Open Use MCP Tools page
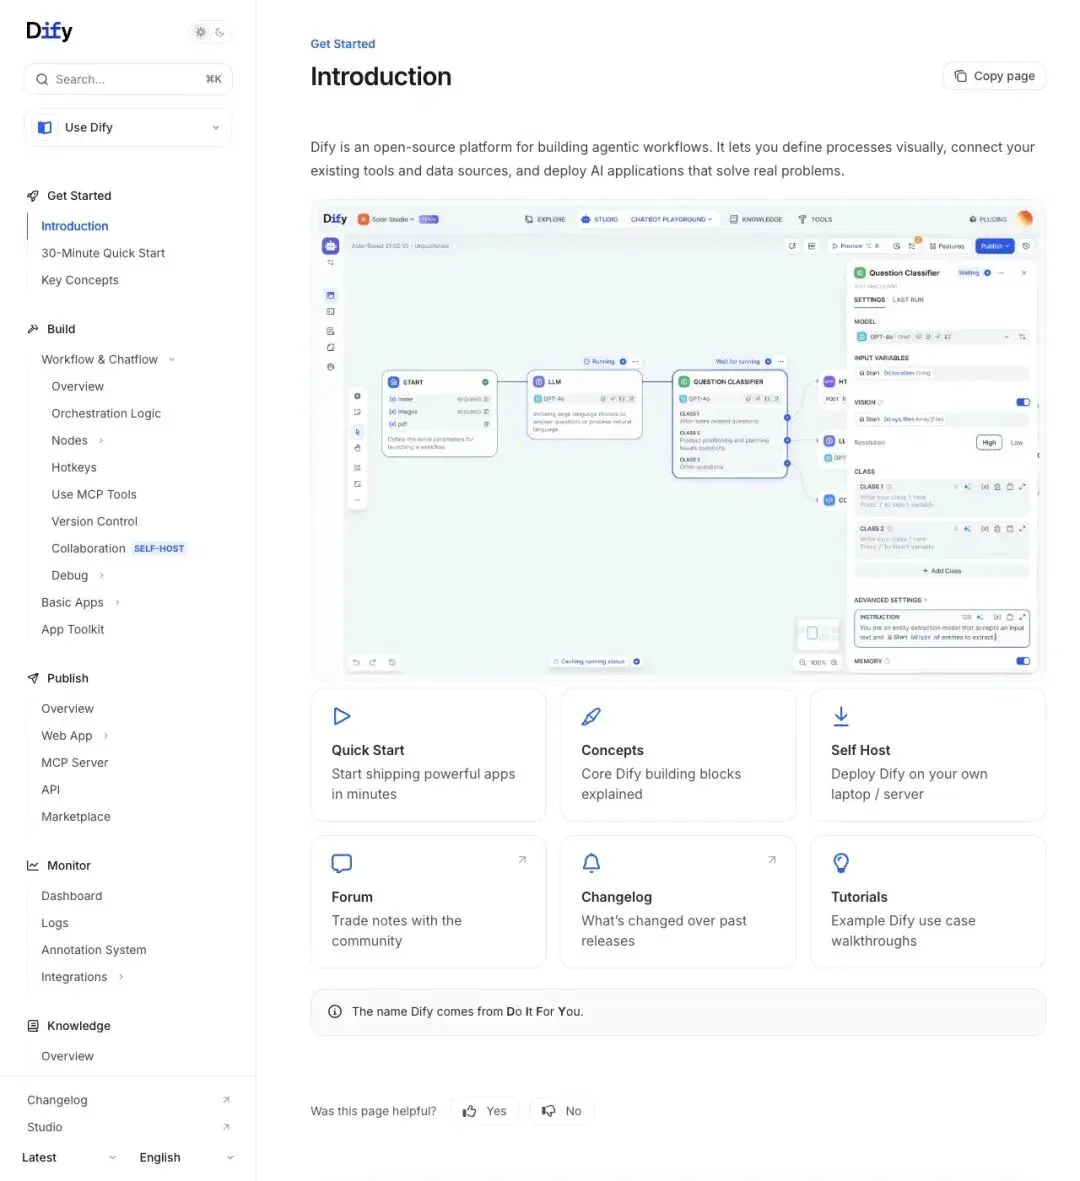 coord(94,495)
